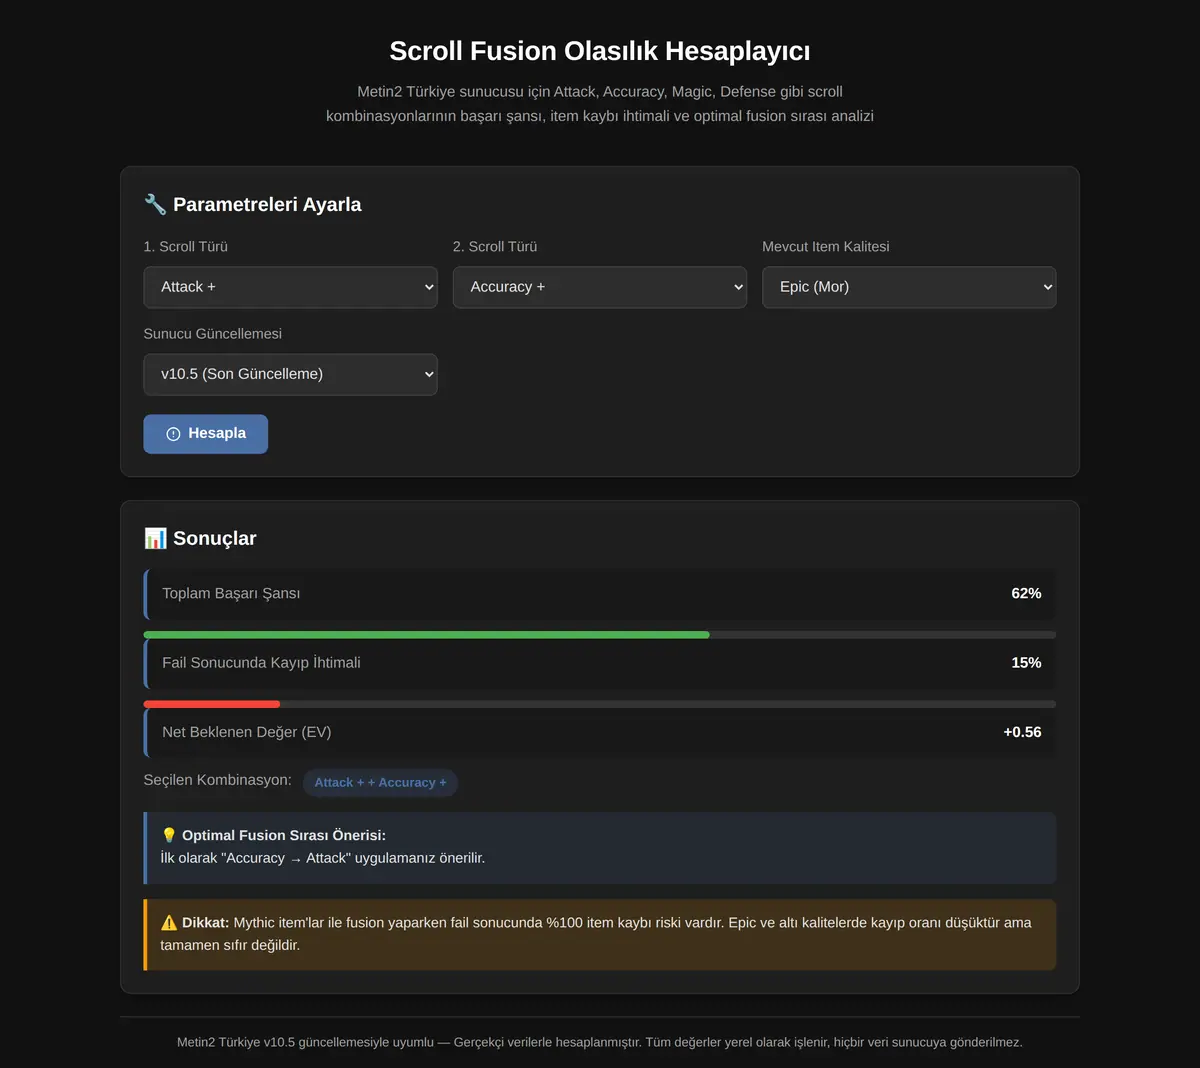Click the Hesapla button

point(205,434)
